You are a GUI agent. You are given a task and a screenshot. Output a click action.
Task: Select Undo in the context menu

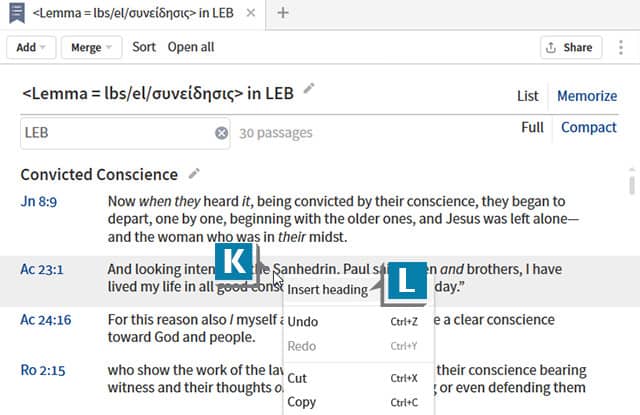(x=303, y=321)
